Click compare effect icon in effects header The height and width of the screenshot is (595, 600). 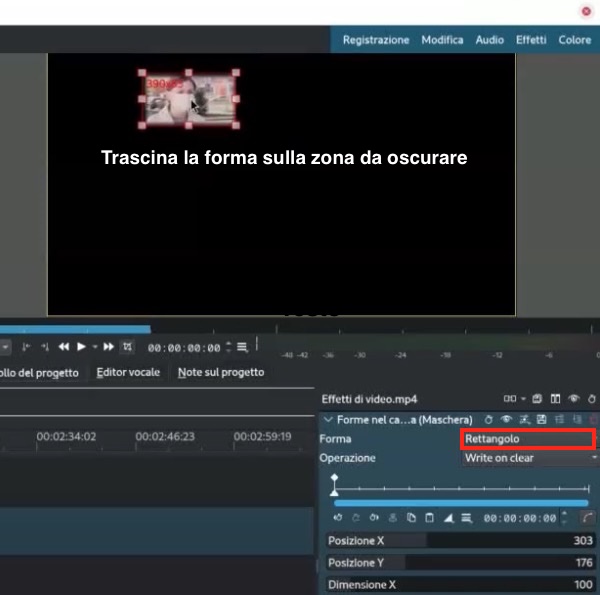pos(510,399)
